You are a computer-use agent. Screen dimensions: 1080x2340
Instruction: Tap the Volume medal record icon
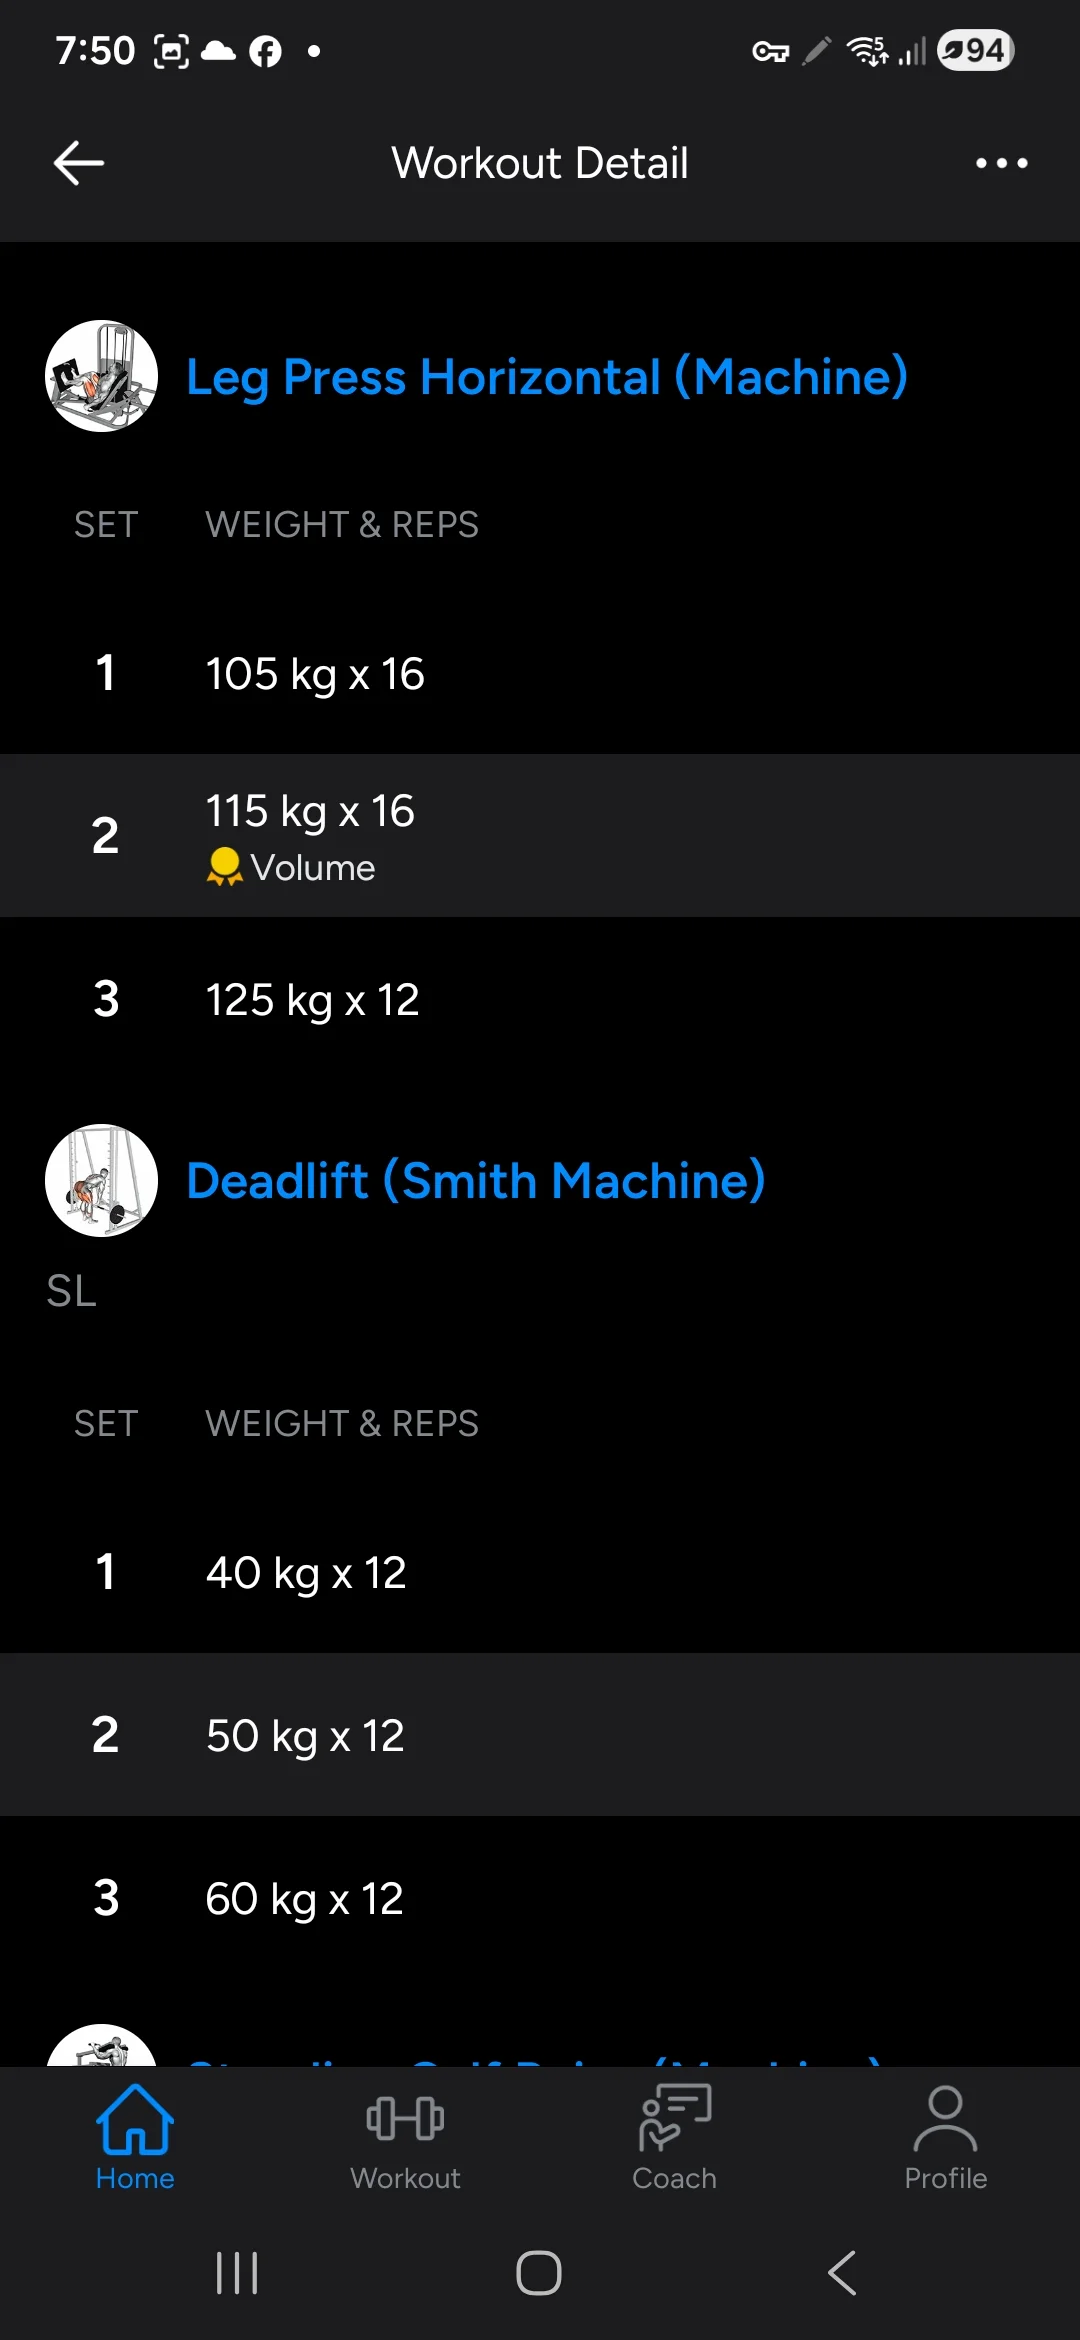point(224,867)
